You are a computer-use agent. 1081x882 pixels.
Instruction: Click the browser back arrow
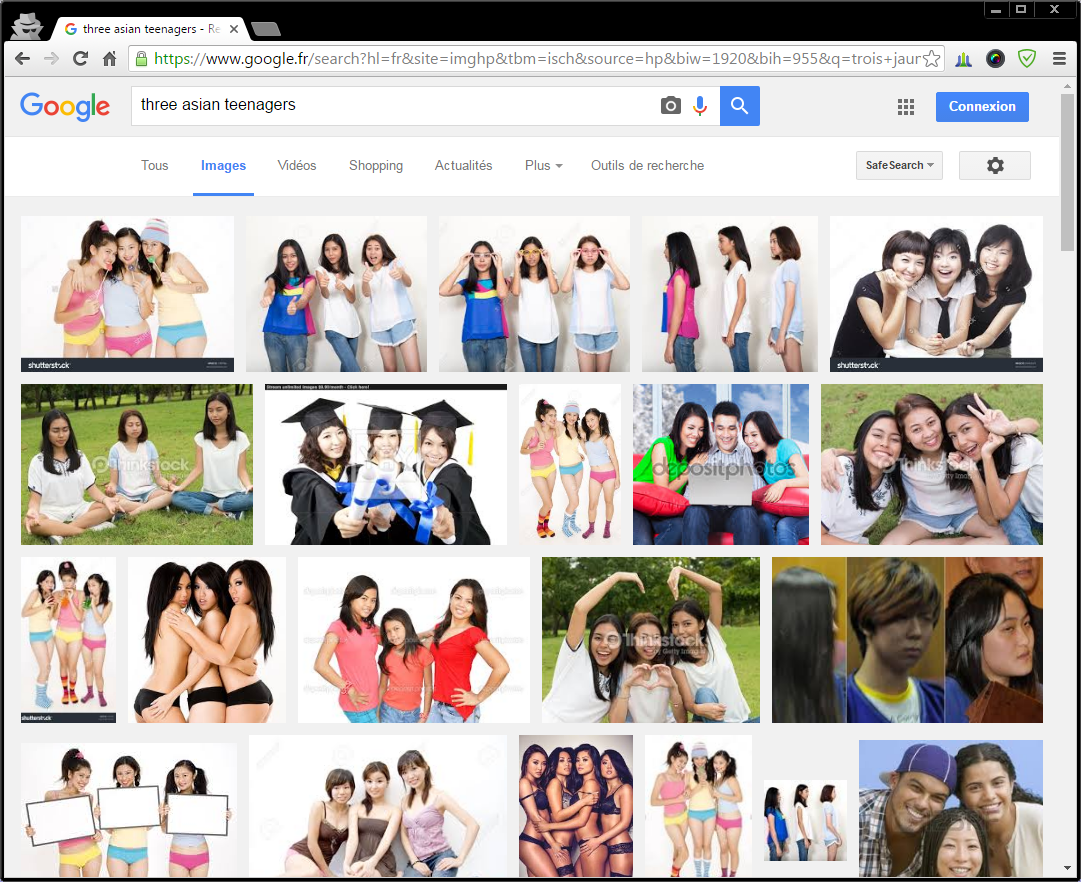[22, 59]
